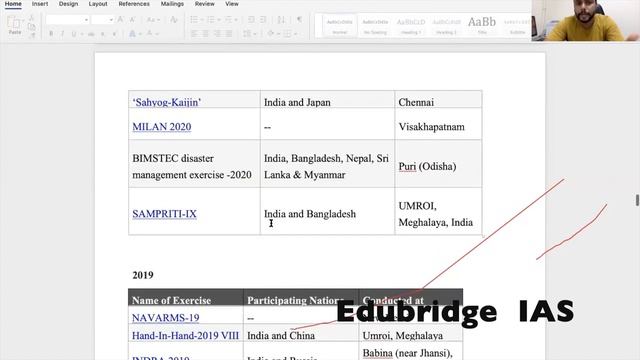Justify the paragraph text
Image resolution: width=640 pixels, height=360 pixels.
click(x=229, y=34)
